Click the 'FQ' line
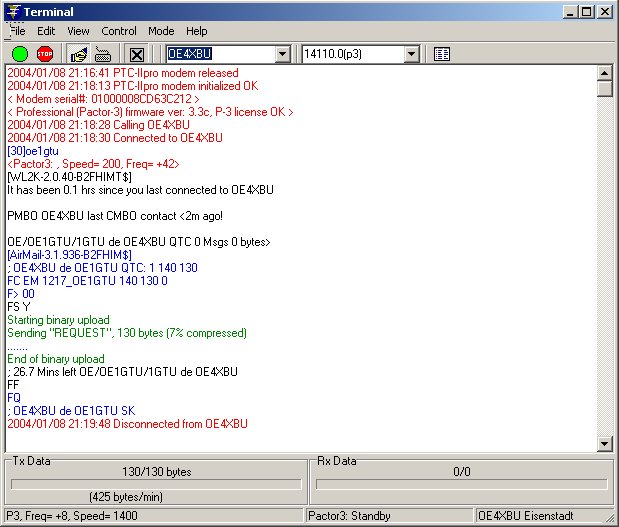Viewport: 619px width, 527px height. tap(14, 398)
